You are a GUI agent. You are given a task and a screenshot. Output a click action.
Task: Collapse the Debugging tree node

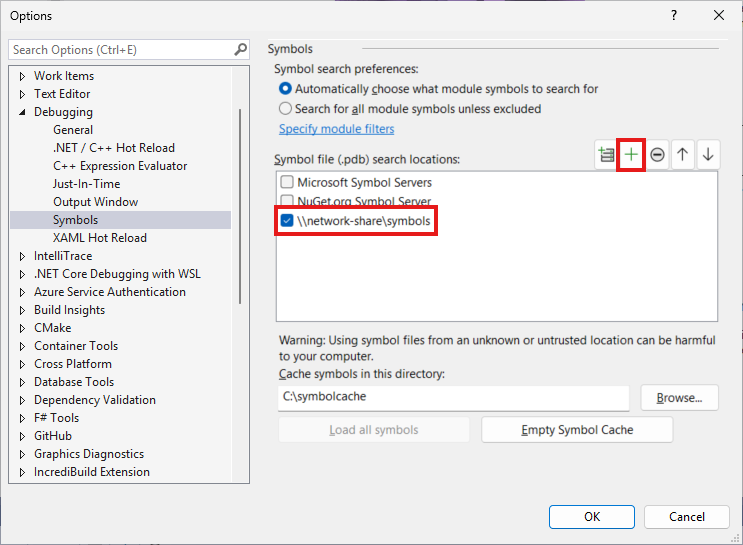tap(22, 112)
